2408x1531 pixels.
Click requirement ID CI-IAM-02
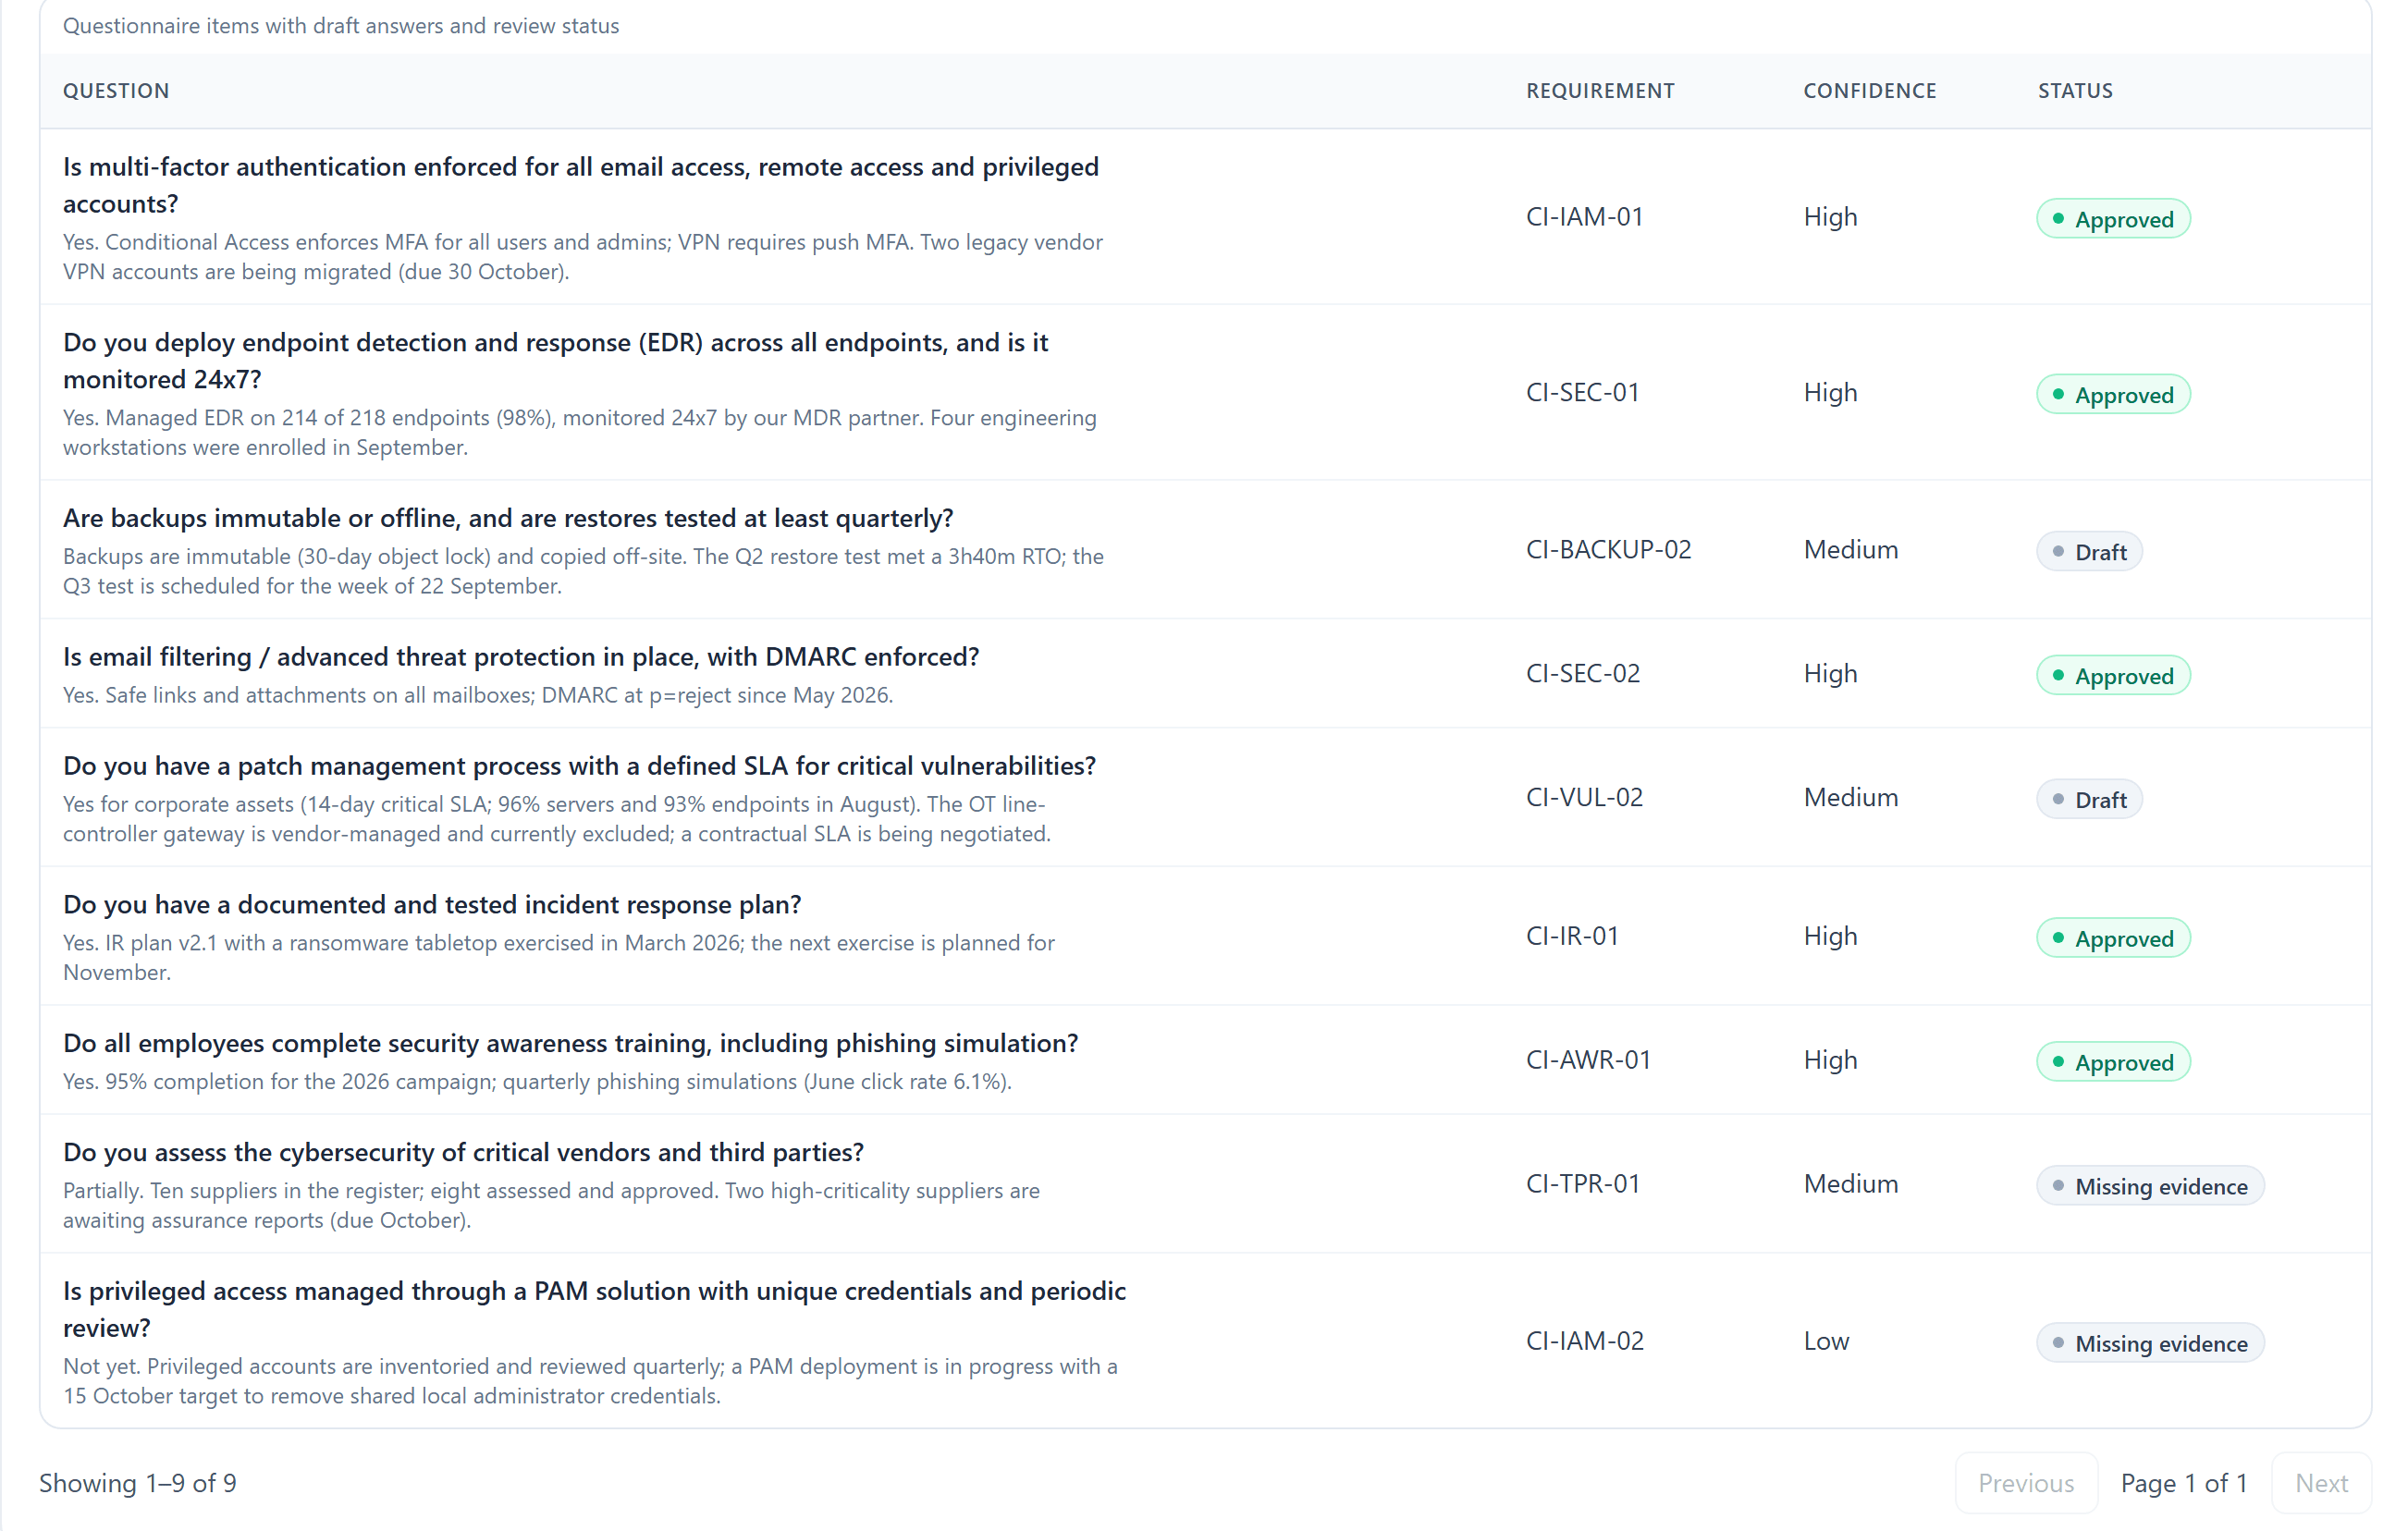(x=1584, y=1341)
